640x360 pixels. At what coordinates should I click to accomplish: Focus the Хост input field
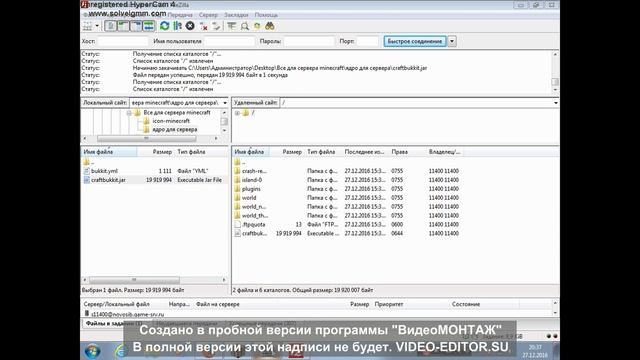click(x=123, y=41)
